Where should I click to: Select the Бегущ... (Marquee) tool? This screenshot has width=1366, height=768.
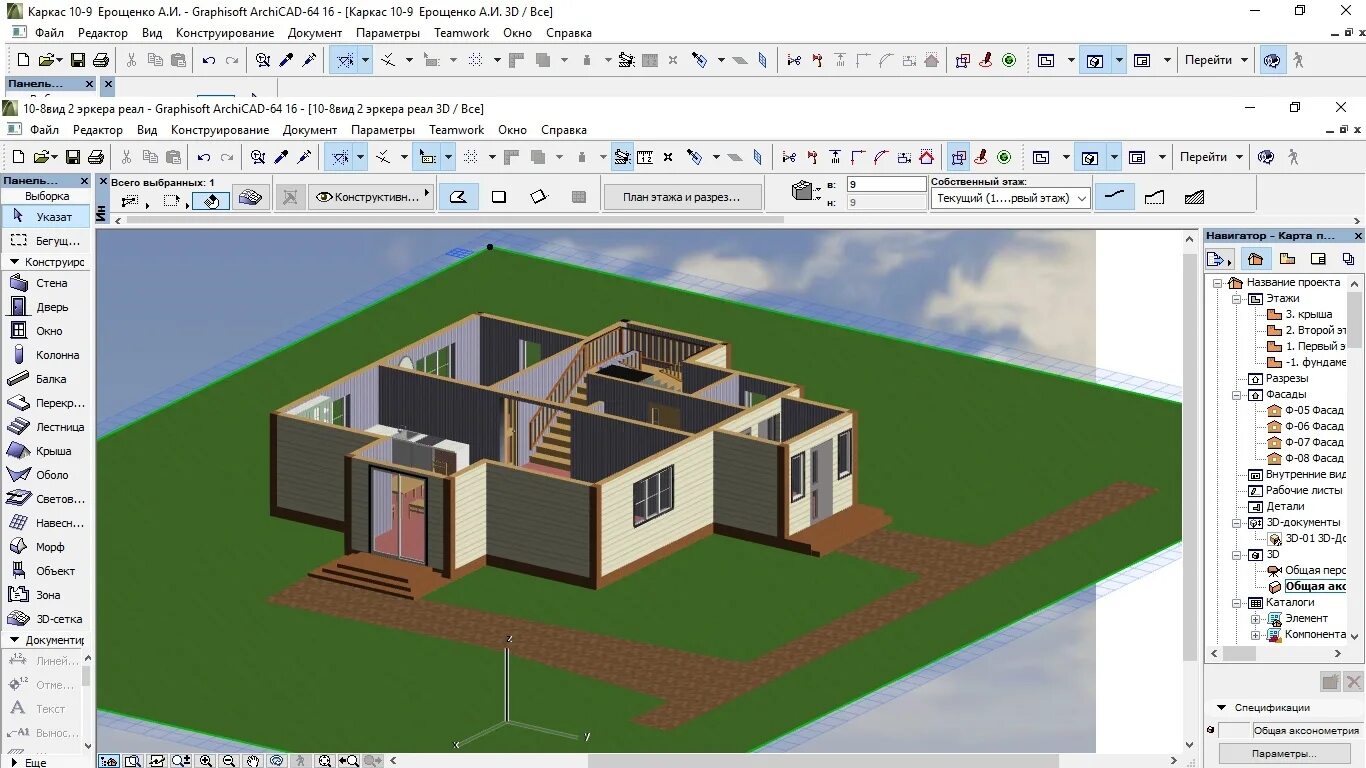[46, 241]
